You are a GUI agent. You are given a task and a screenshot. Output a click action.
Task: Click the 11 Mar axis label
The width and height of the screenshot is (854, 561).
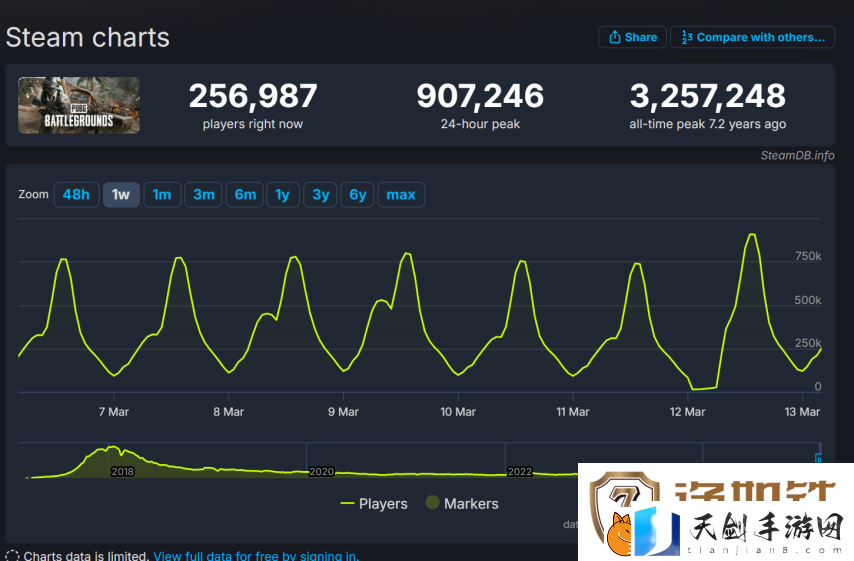point(572,412)
